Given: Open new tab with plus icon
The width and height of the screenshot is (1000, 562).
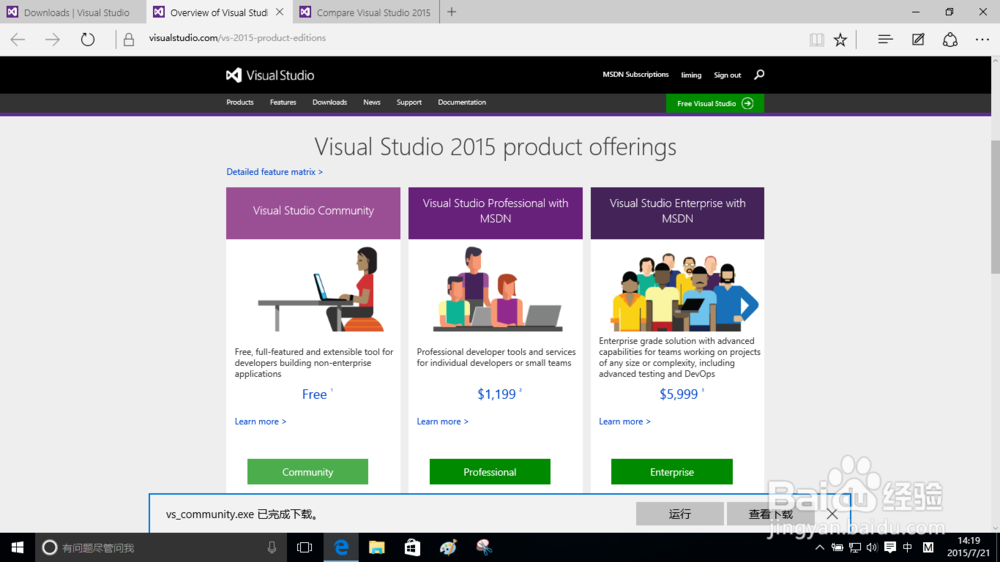Looking at the screenshot, I should pyautogui.click(x=452, y=11).
